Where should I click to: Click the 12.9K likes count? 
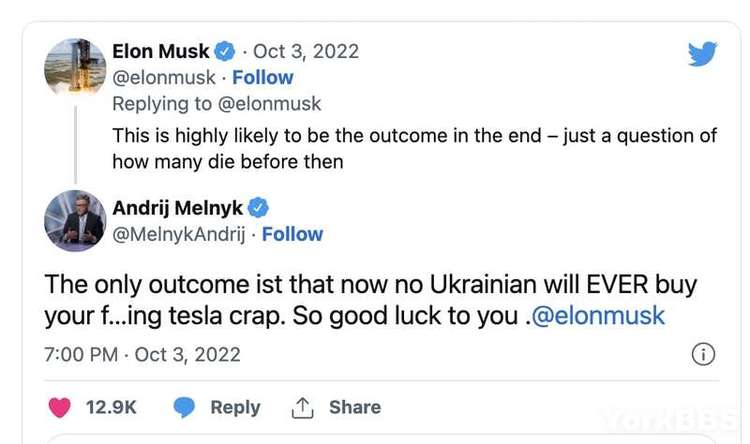coord(111,407)
